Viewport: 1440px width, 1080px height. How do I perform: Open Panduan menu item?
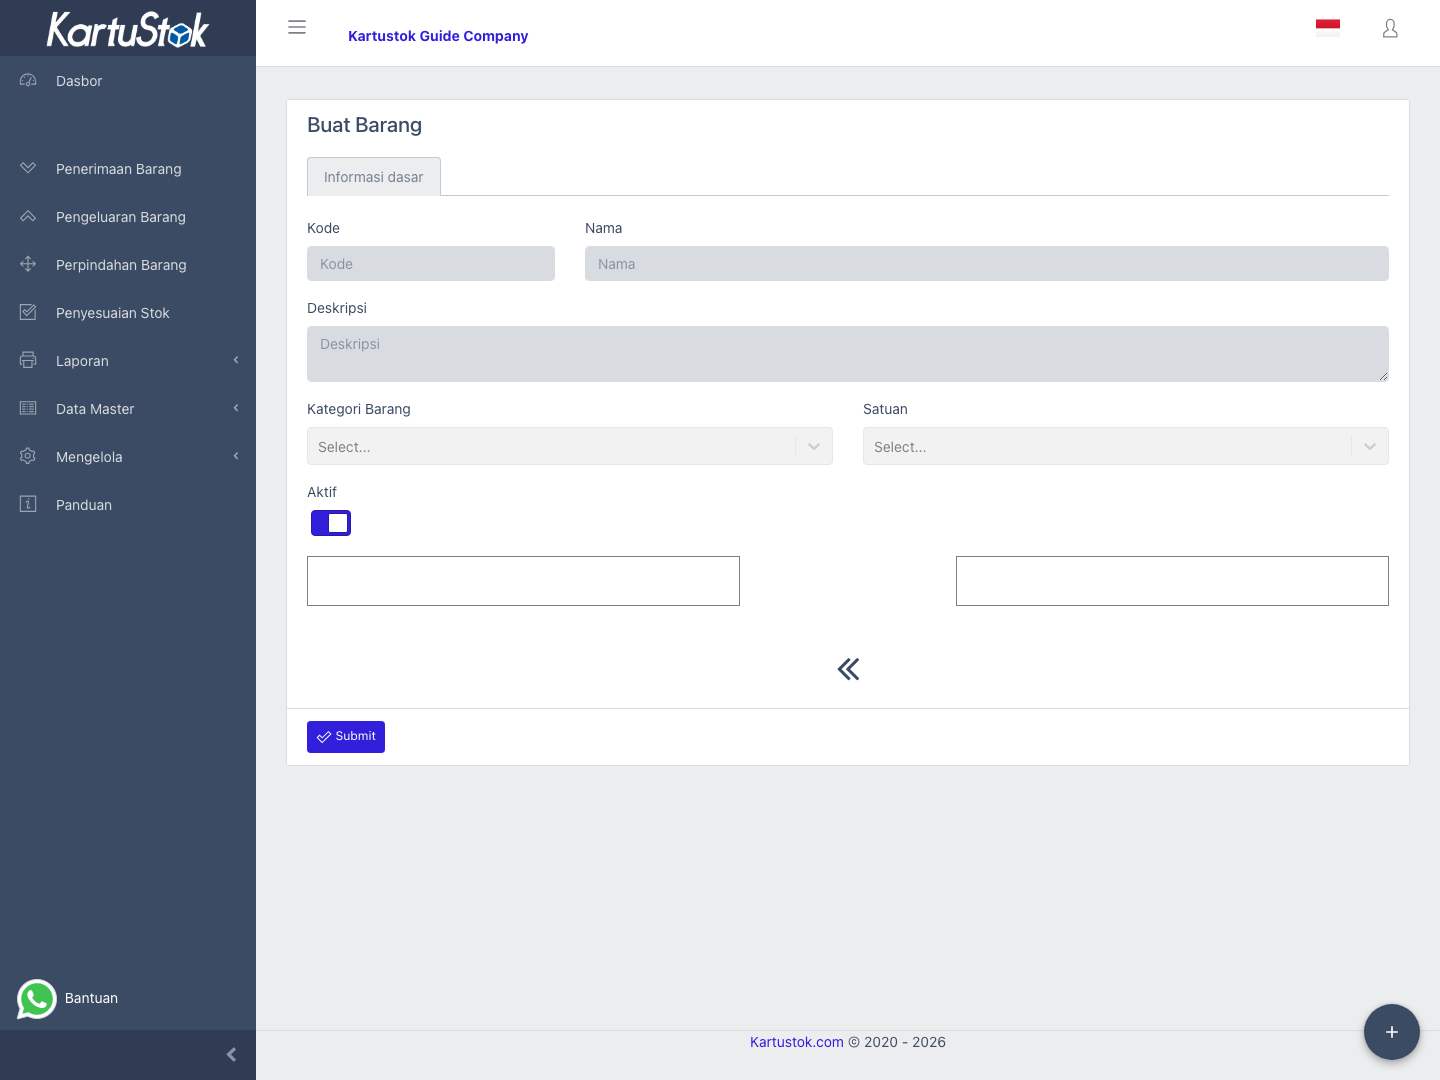(x=128, y=505)
